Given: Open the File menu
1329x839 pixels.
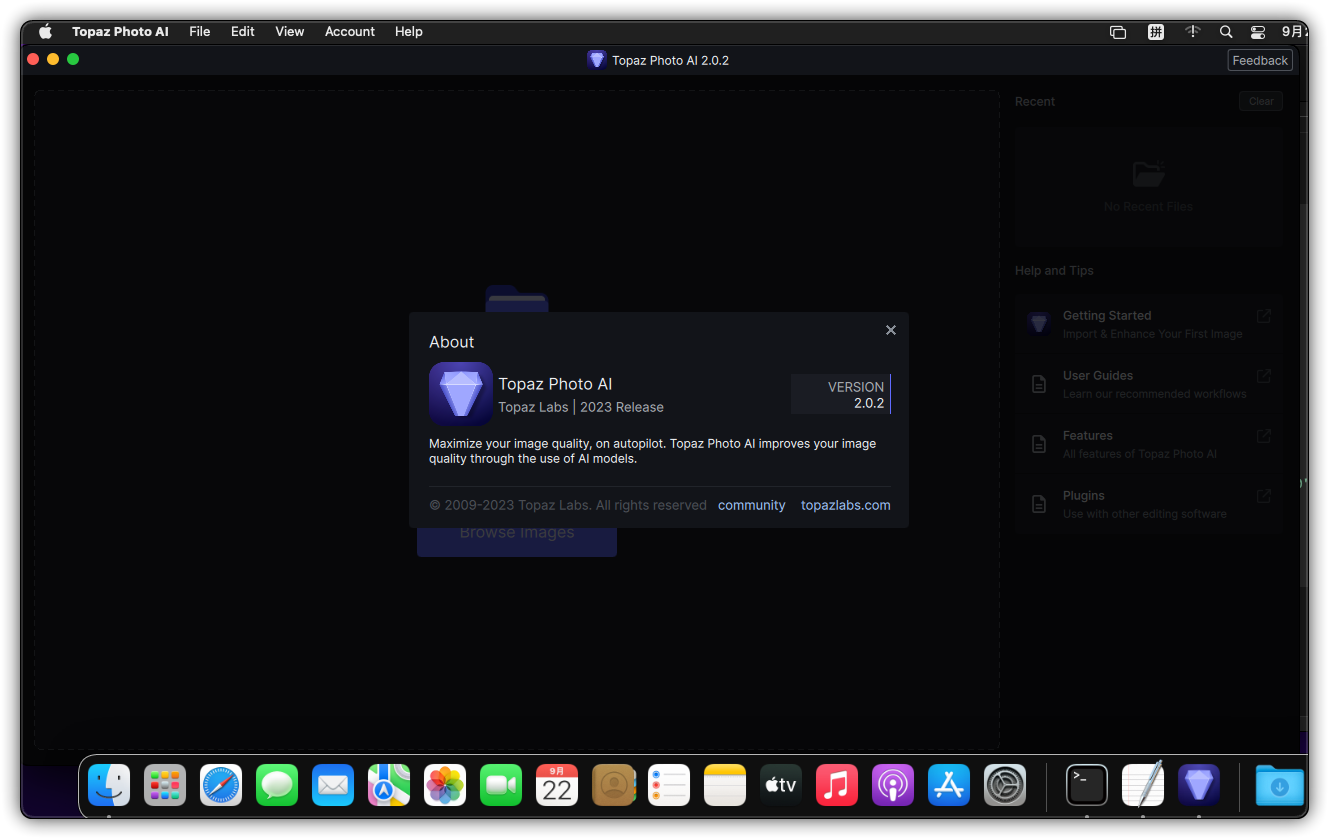Looking at the screenshot, I should [x=200, y=31].
